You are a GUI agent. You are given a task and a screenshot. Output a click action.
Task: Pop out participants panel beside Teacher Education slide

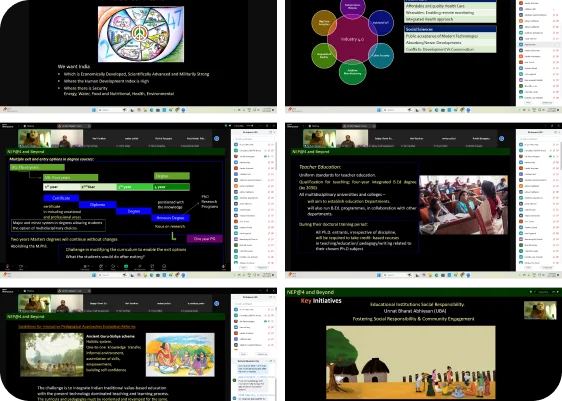[x=556, y=132]
